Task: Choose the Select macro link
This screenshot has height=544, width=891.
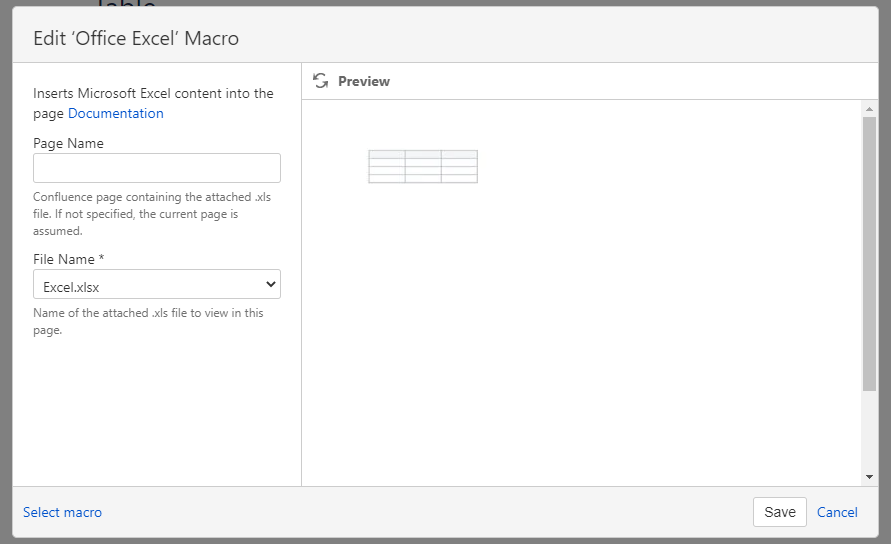Action: click(63, 512)
